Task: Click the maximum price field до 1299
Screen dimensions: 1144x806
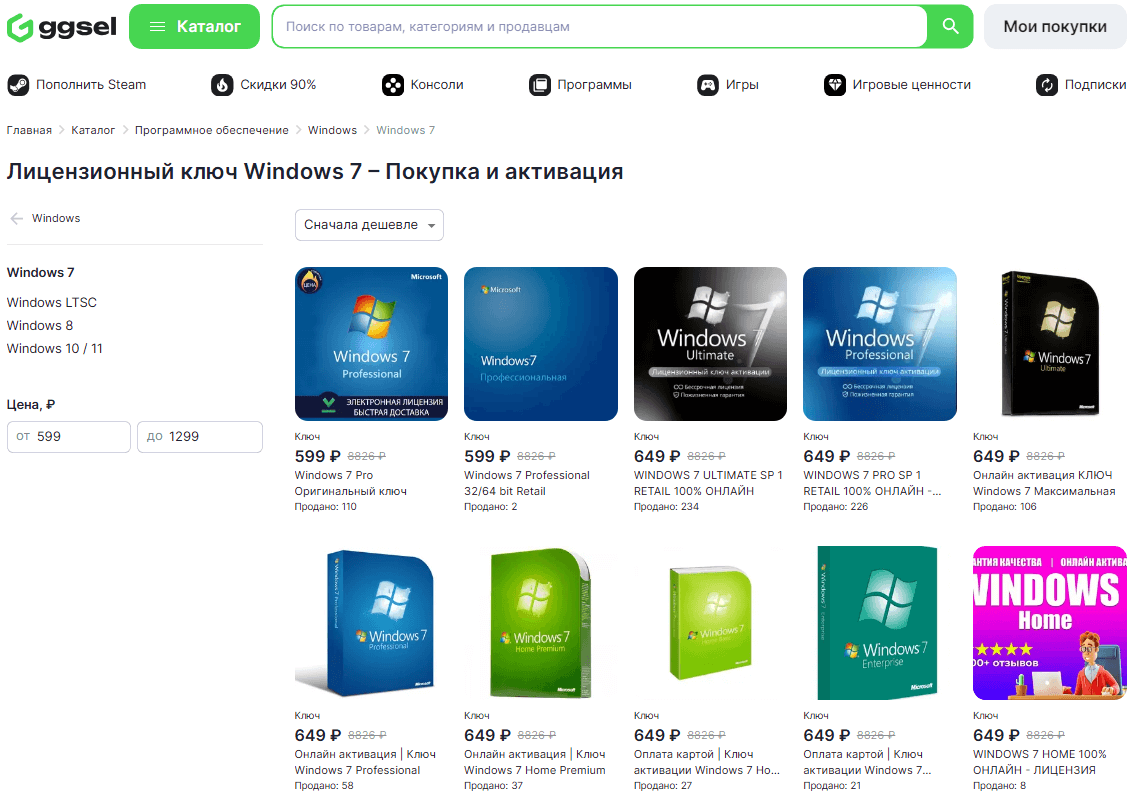Action: click(200, 436)
